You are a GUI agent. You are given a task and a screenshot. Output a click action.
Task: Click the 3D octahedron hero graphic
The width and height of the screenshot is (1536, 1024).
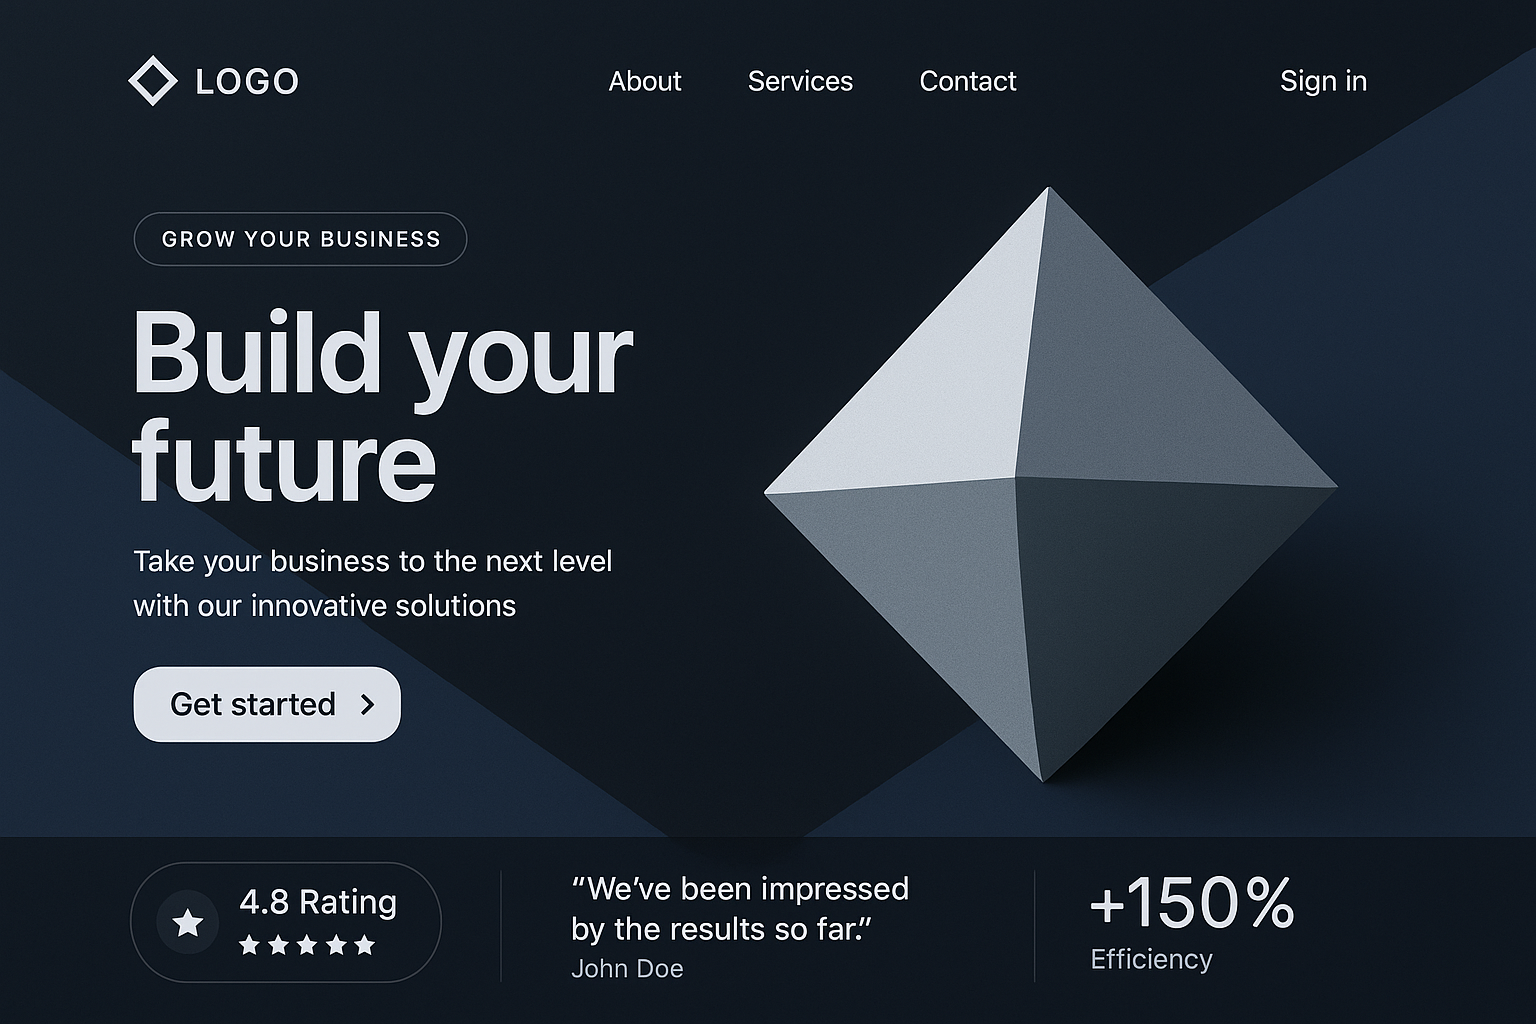tap(1048, 486)
